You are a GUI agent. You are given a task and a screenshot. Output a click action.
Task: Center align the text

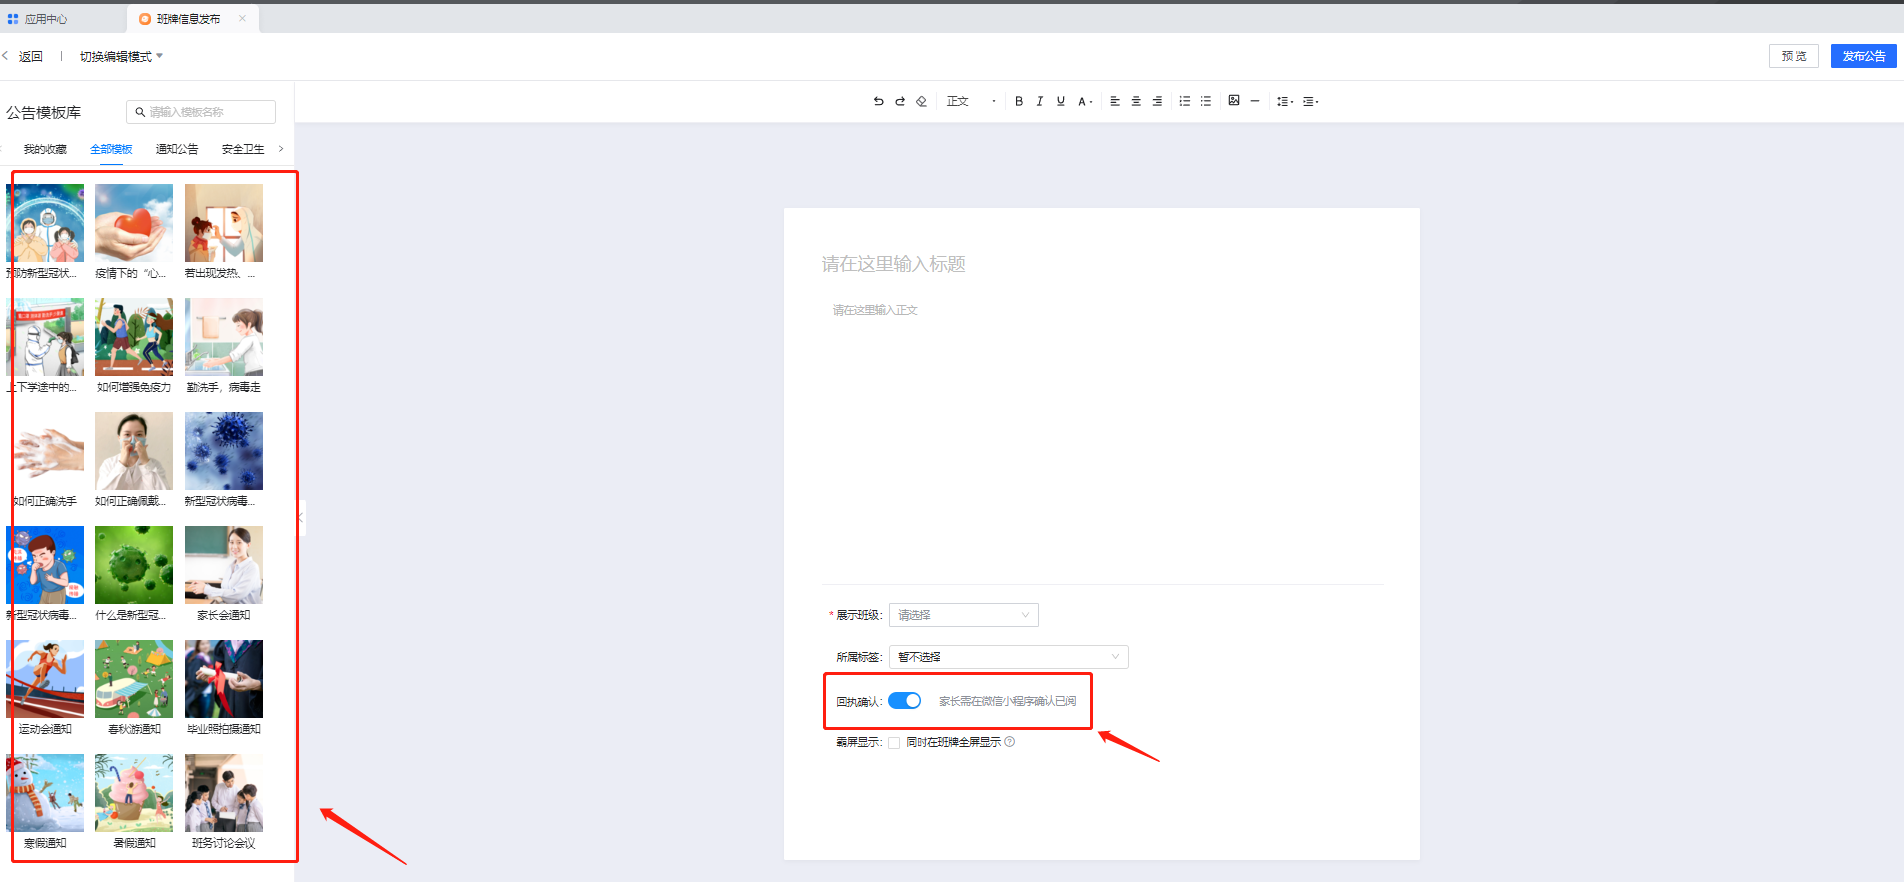coord(1136,101)
